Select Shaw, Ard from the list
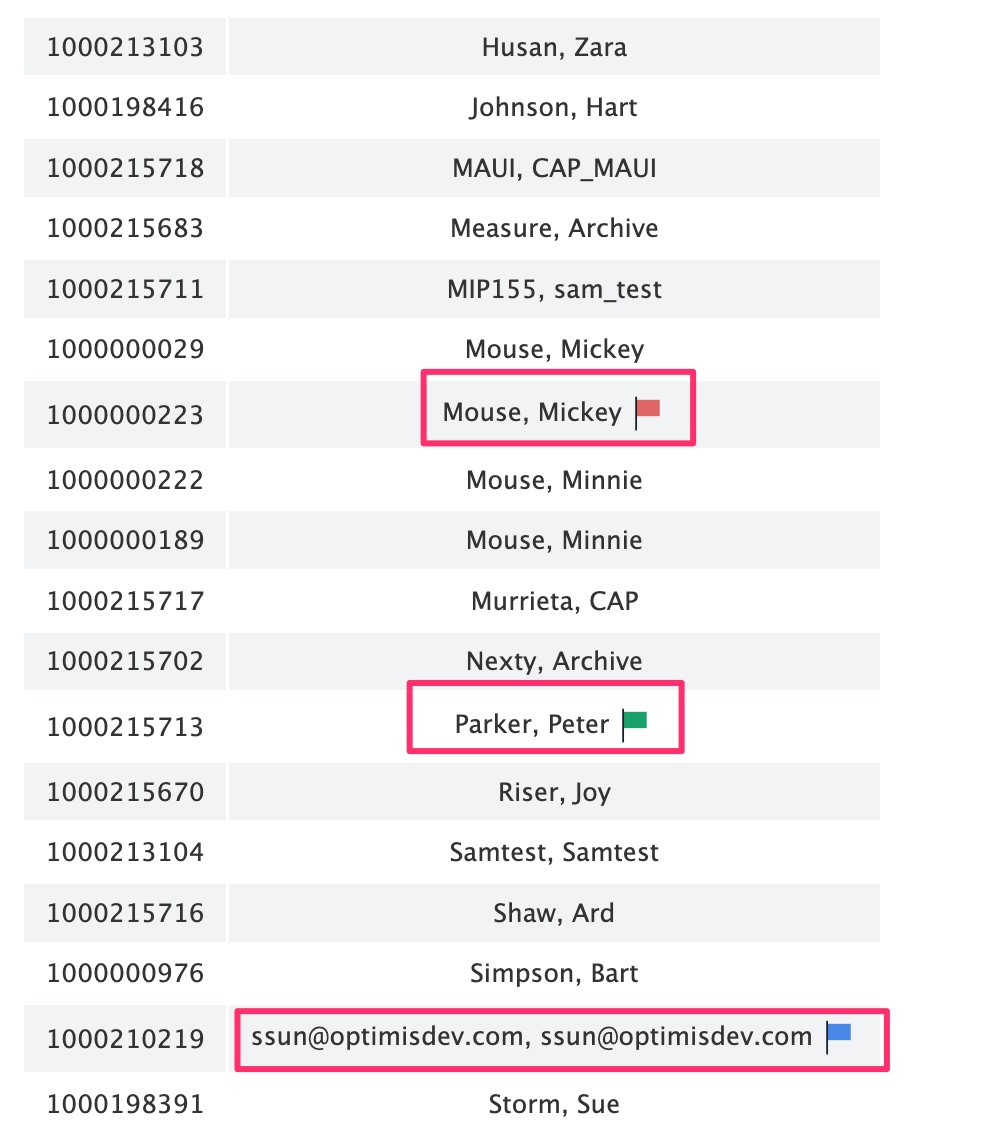Screen dimensions: 982x1134 click(554, 913)
